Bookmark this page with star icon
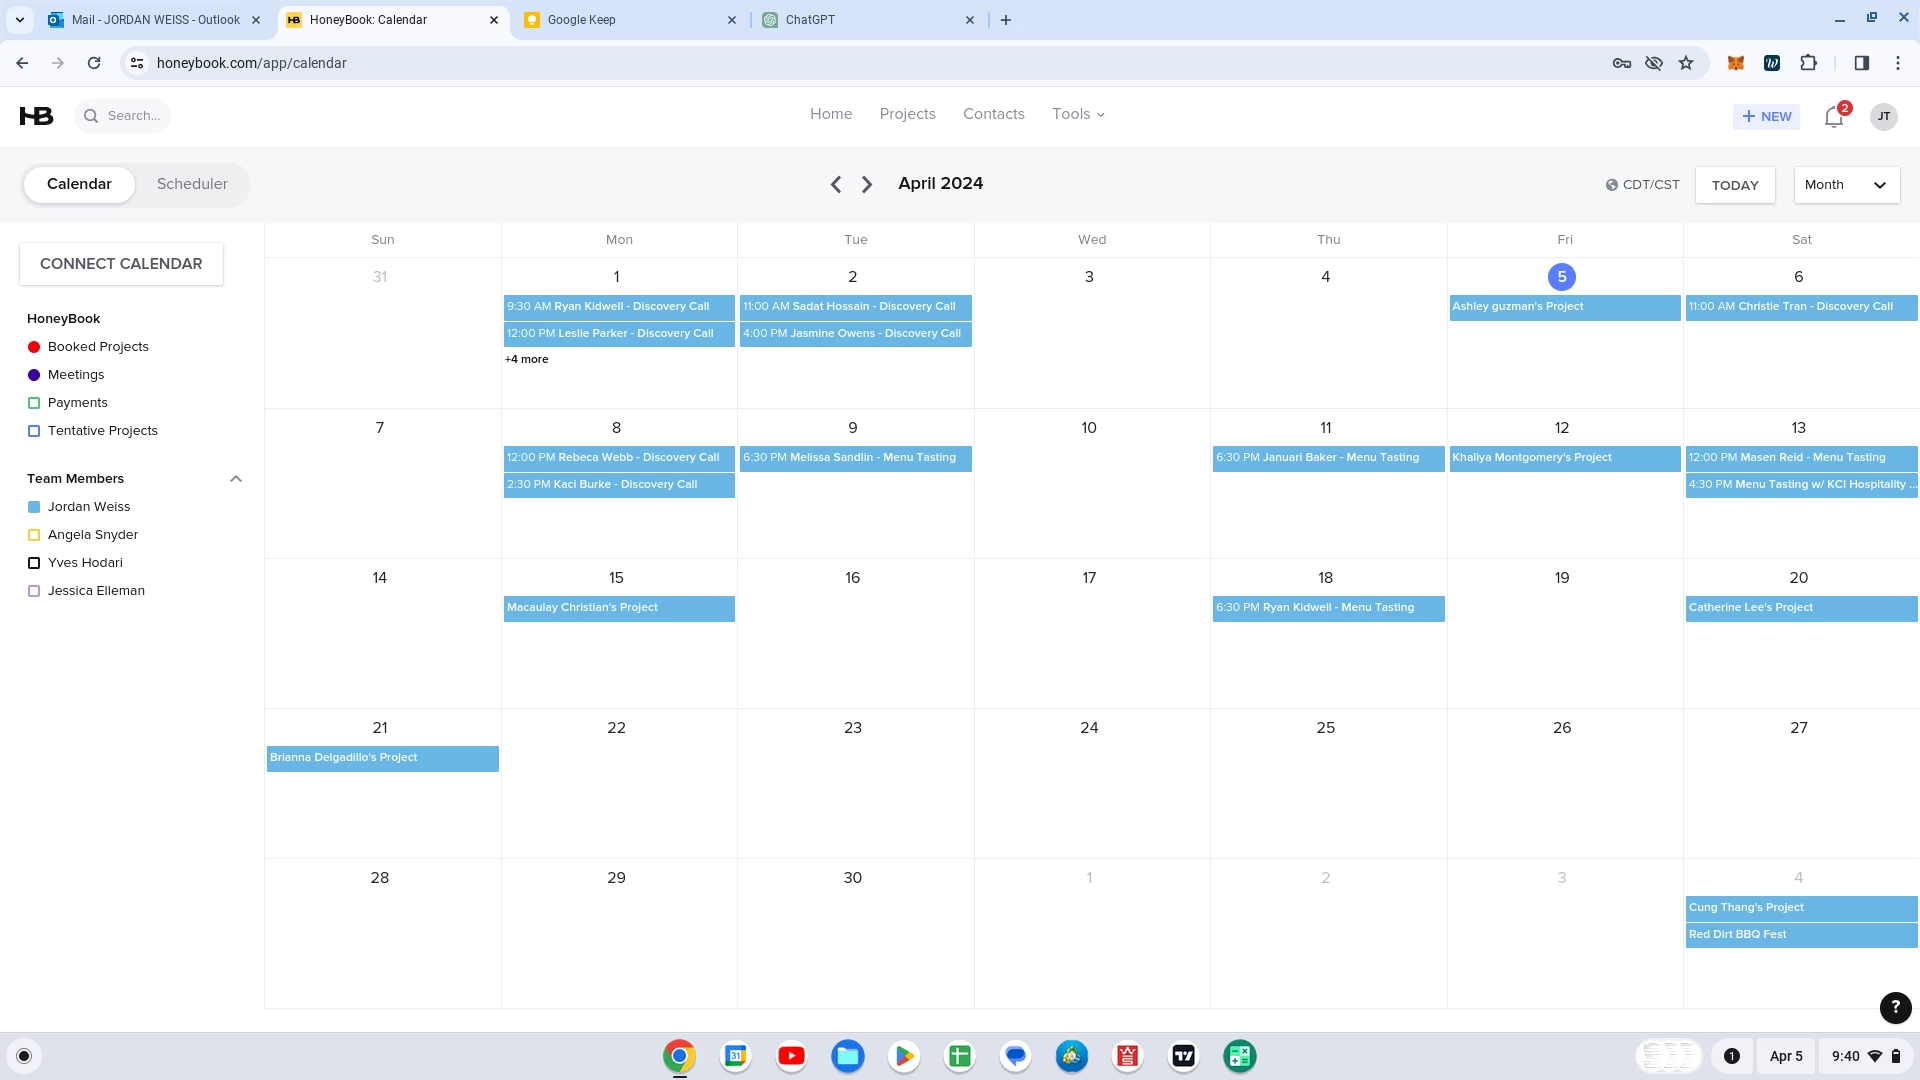This screenshot has width=1920, height=1080. click(x=1686, y=63)
